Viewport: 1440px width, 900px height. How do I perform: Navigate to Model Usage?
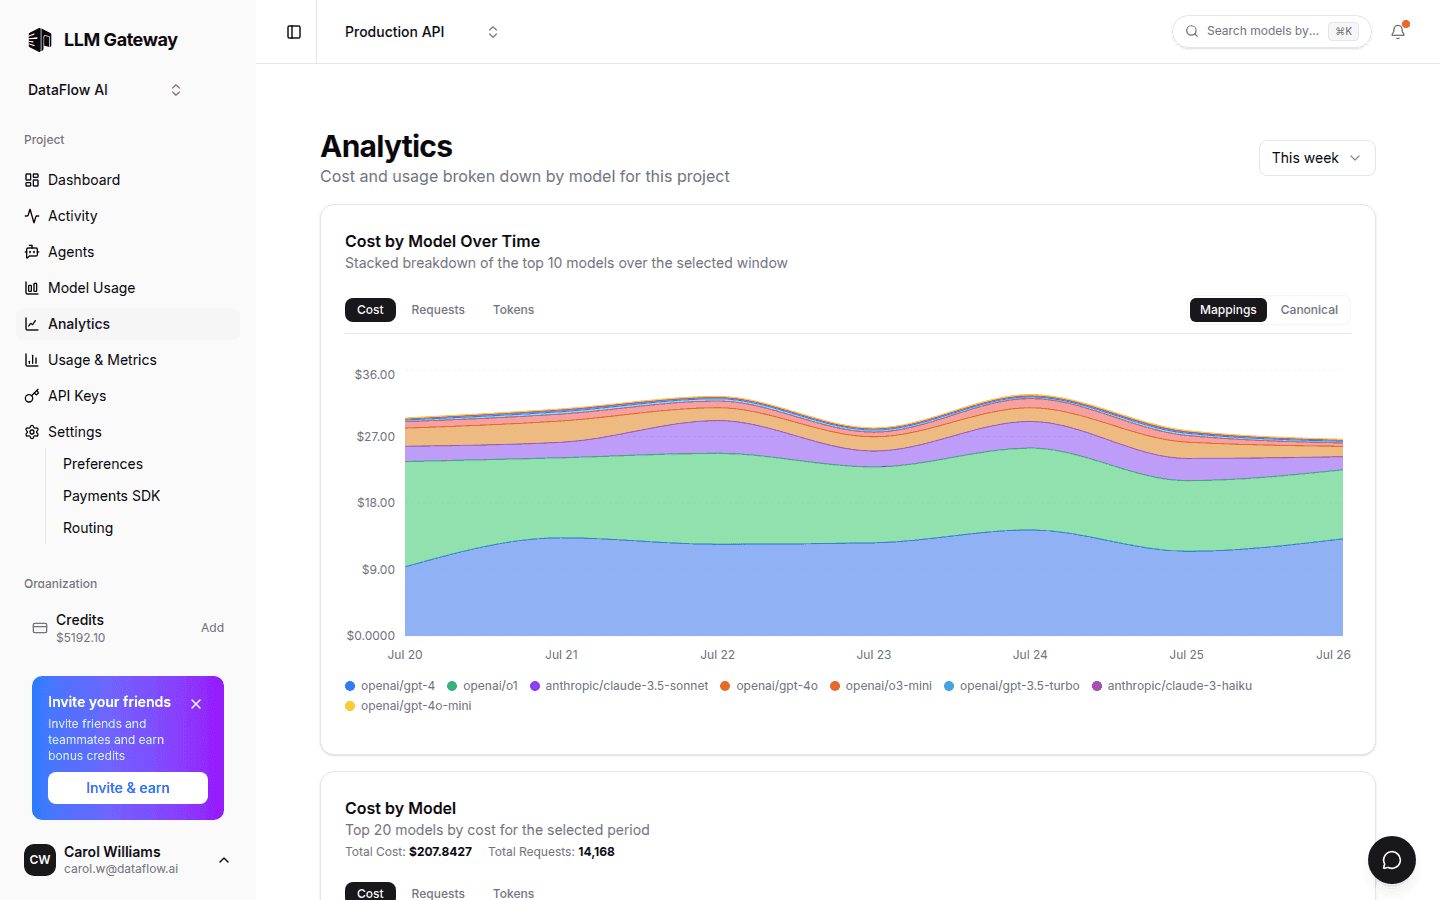(x=128, y=288)
